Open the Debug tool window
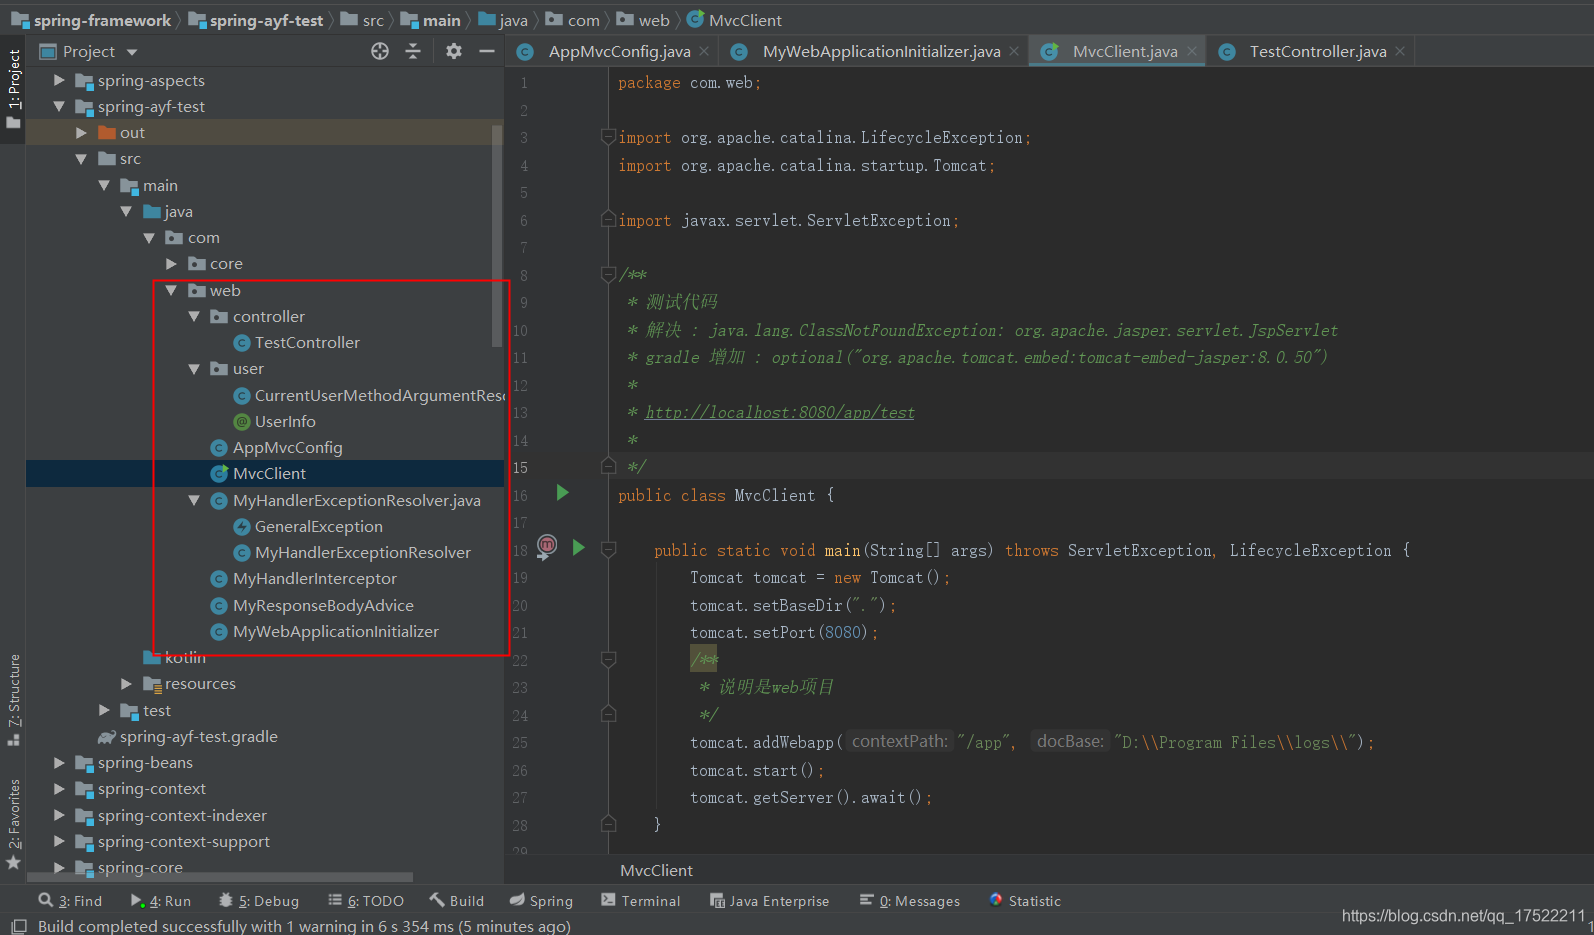Viewport: 1594px width, 935px height. [x=259, y=900]
